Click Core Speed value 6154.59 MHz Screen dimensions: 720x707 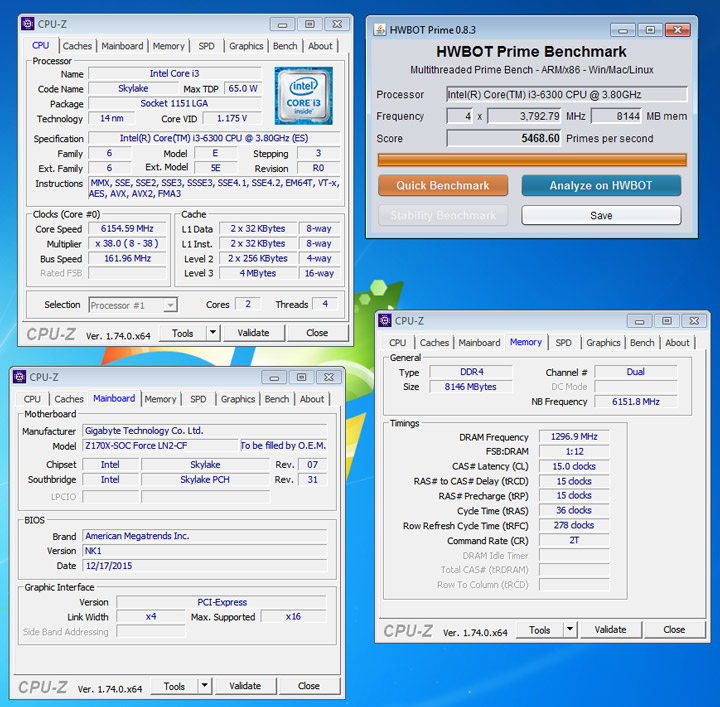[127, 229]
